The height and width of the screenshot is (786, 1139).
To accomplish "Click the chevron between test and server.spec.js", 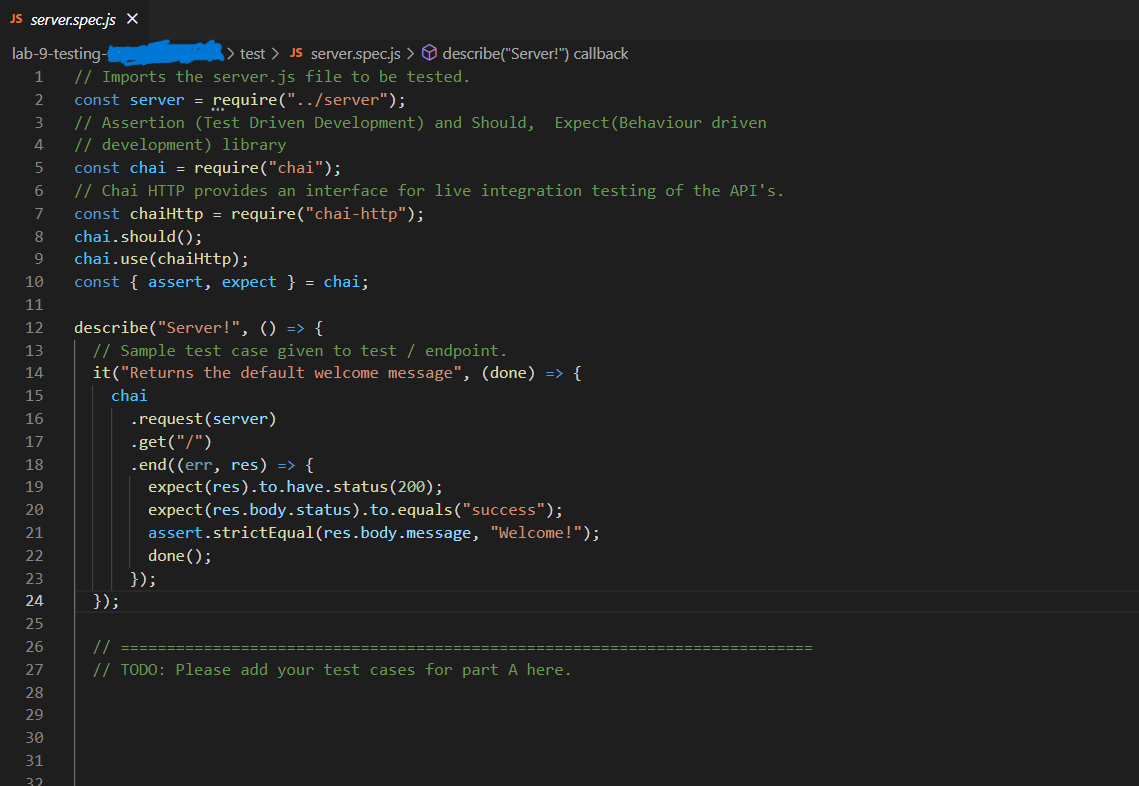I will point(274,54).
